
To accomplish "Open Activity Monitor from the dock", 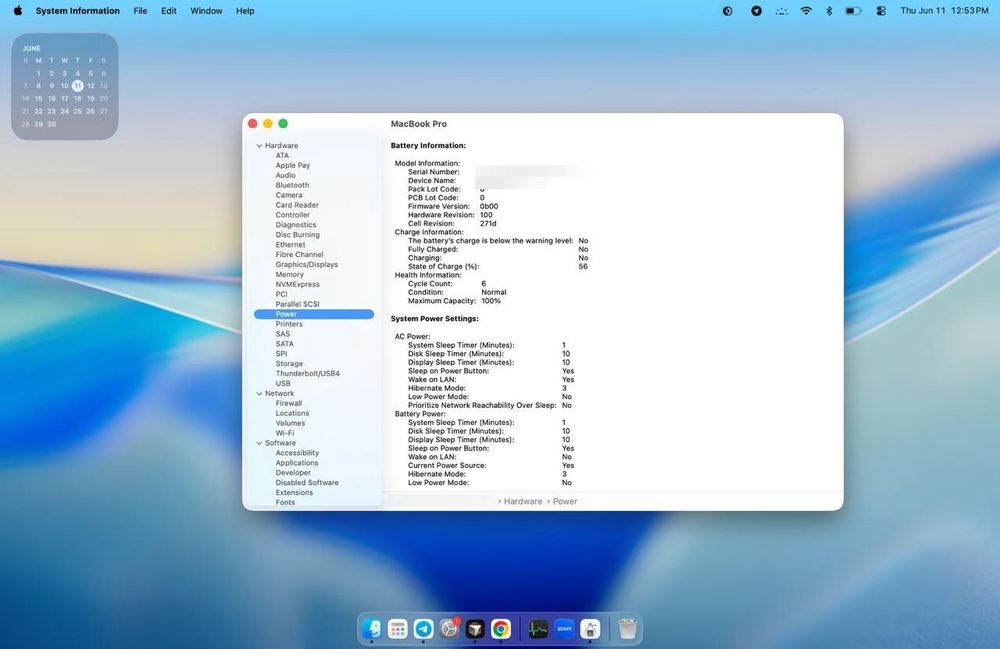I will click(x=538, y=629).
